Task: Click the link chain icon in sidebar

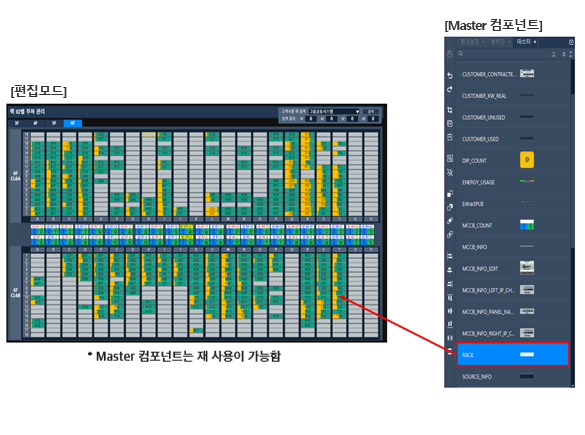Action: pos(450,235)
